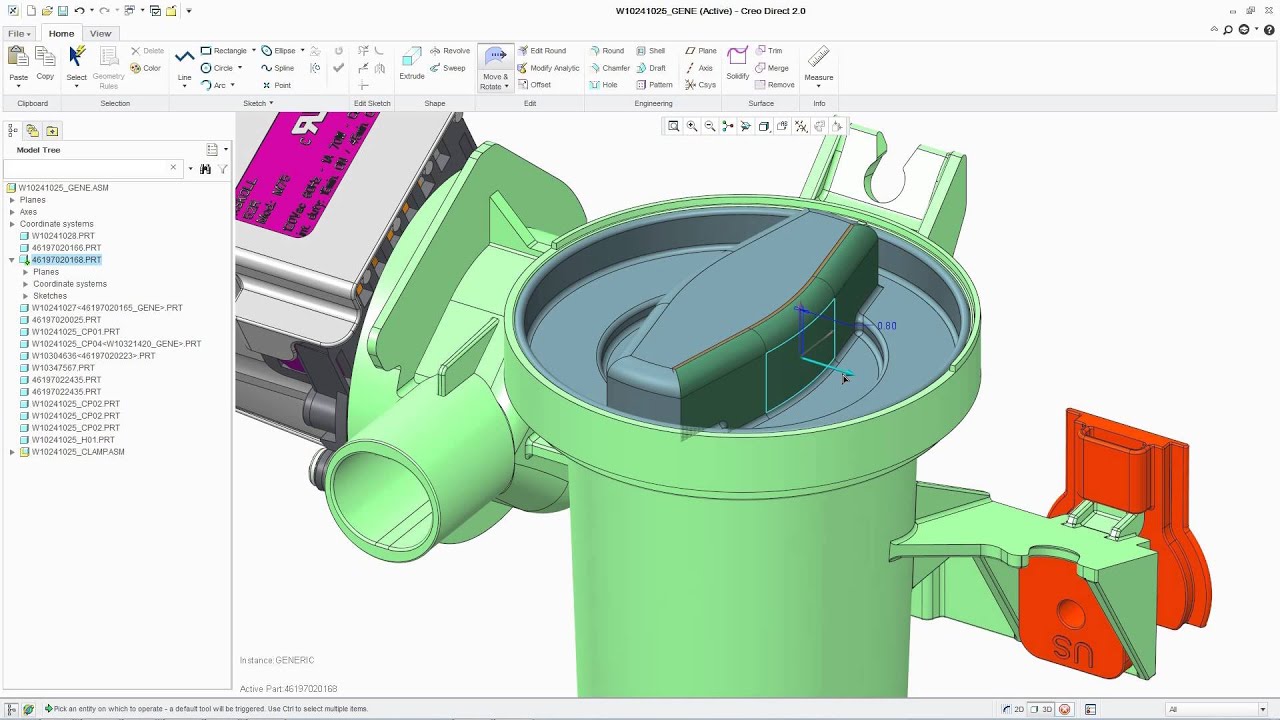Open the File menu
This screenshot has height=720, width=1280.
coord(18,33)
